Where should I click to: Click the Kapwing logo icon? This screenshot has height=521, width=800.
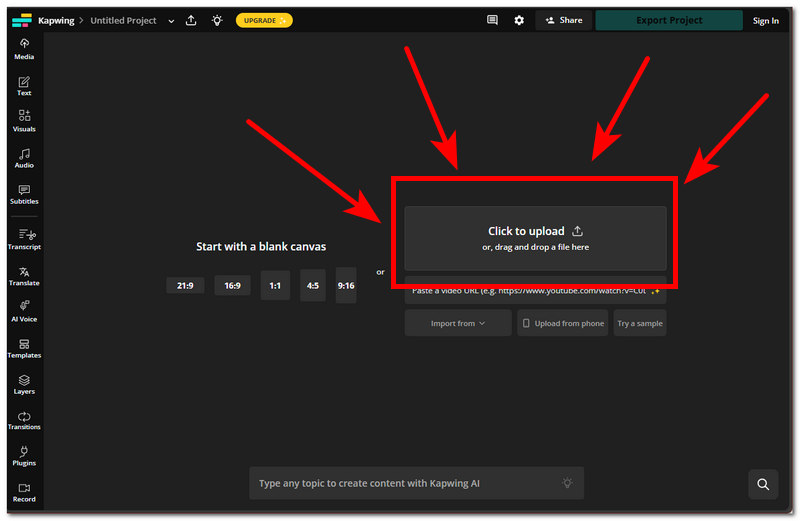(x=22, y=20)
